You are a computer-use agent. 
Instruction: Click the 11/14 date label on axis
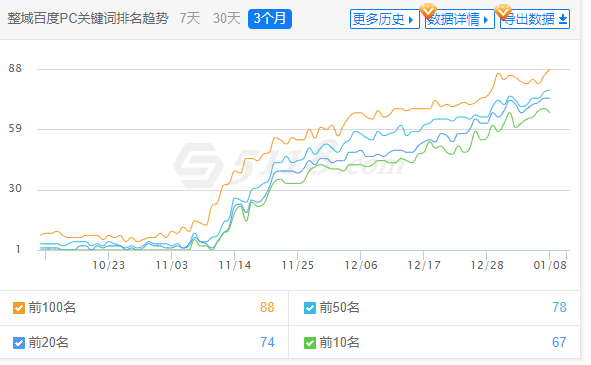pos(235,265)
